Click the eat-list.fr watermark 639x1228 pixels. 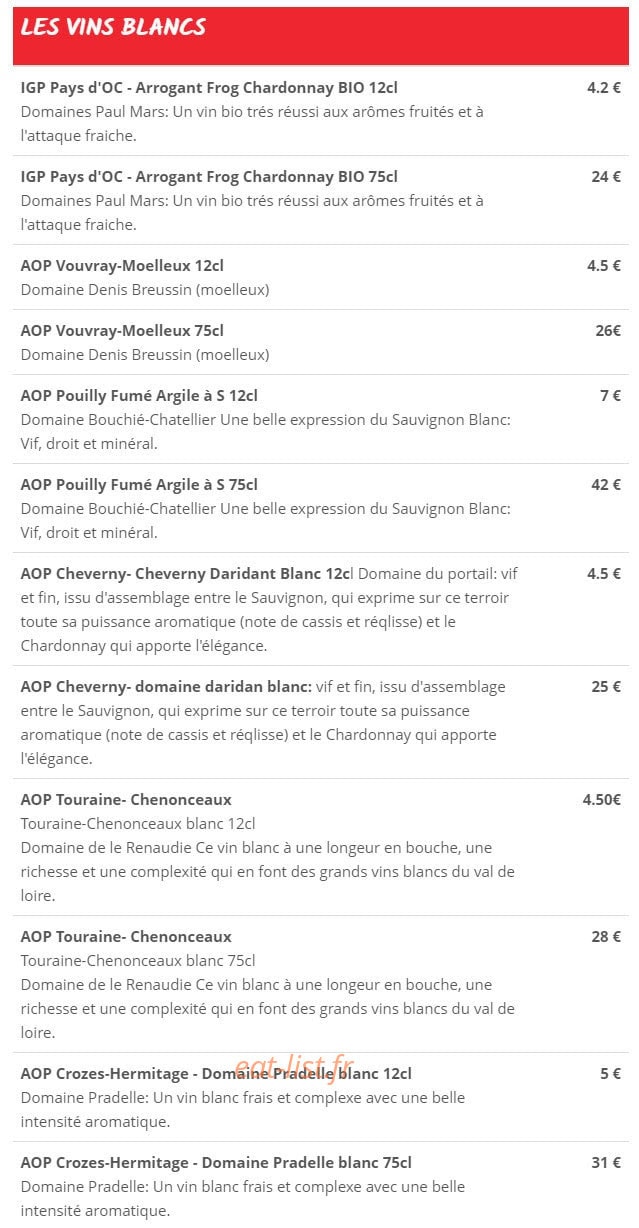click(x=295, y=1067)
